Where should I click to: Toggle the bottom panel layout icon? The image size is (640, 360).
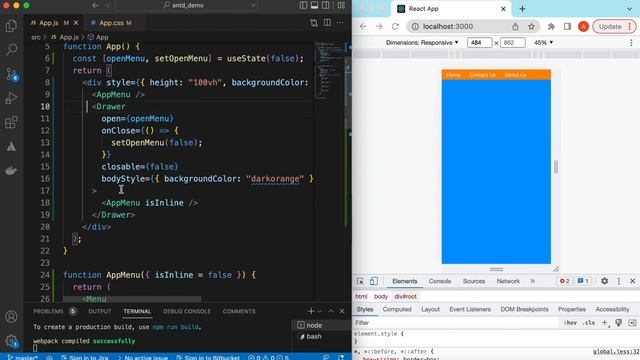(314, 5)
